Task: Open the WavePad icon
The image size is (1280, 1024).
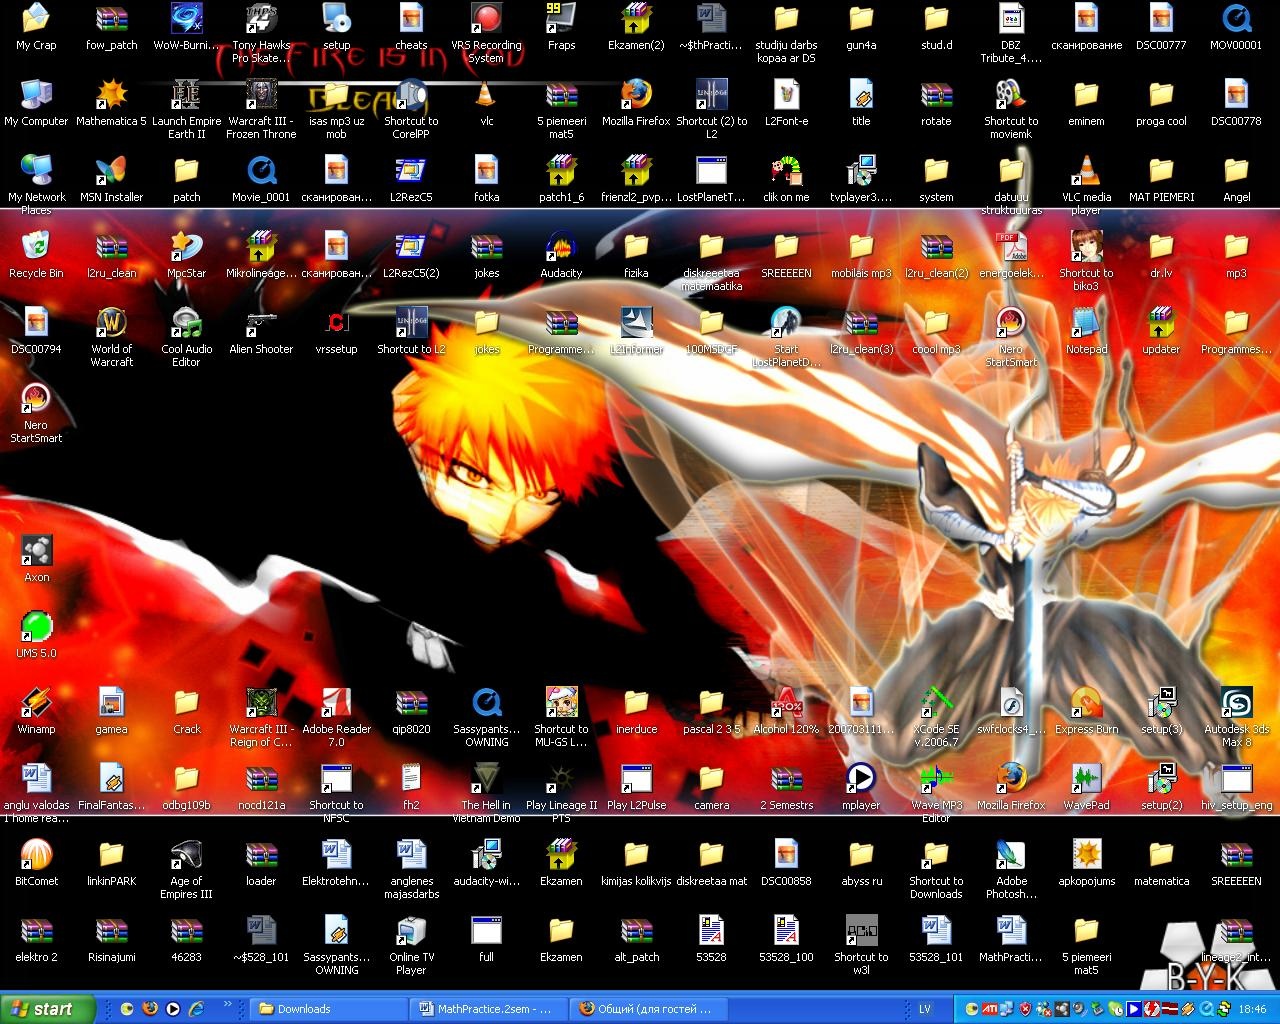Action: point(1086,779)
